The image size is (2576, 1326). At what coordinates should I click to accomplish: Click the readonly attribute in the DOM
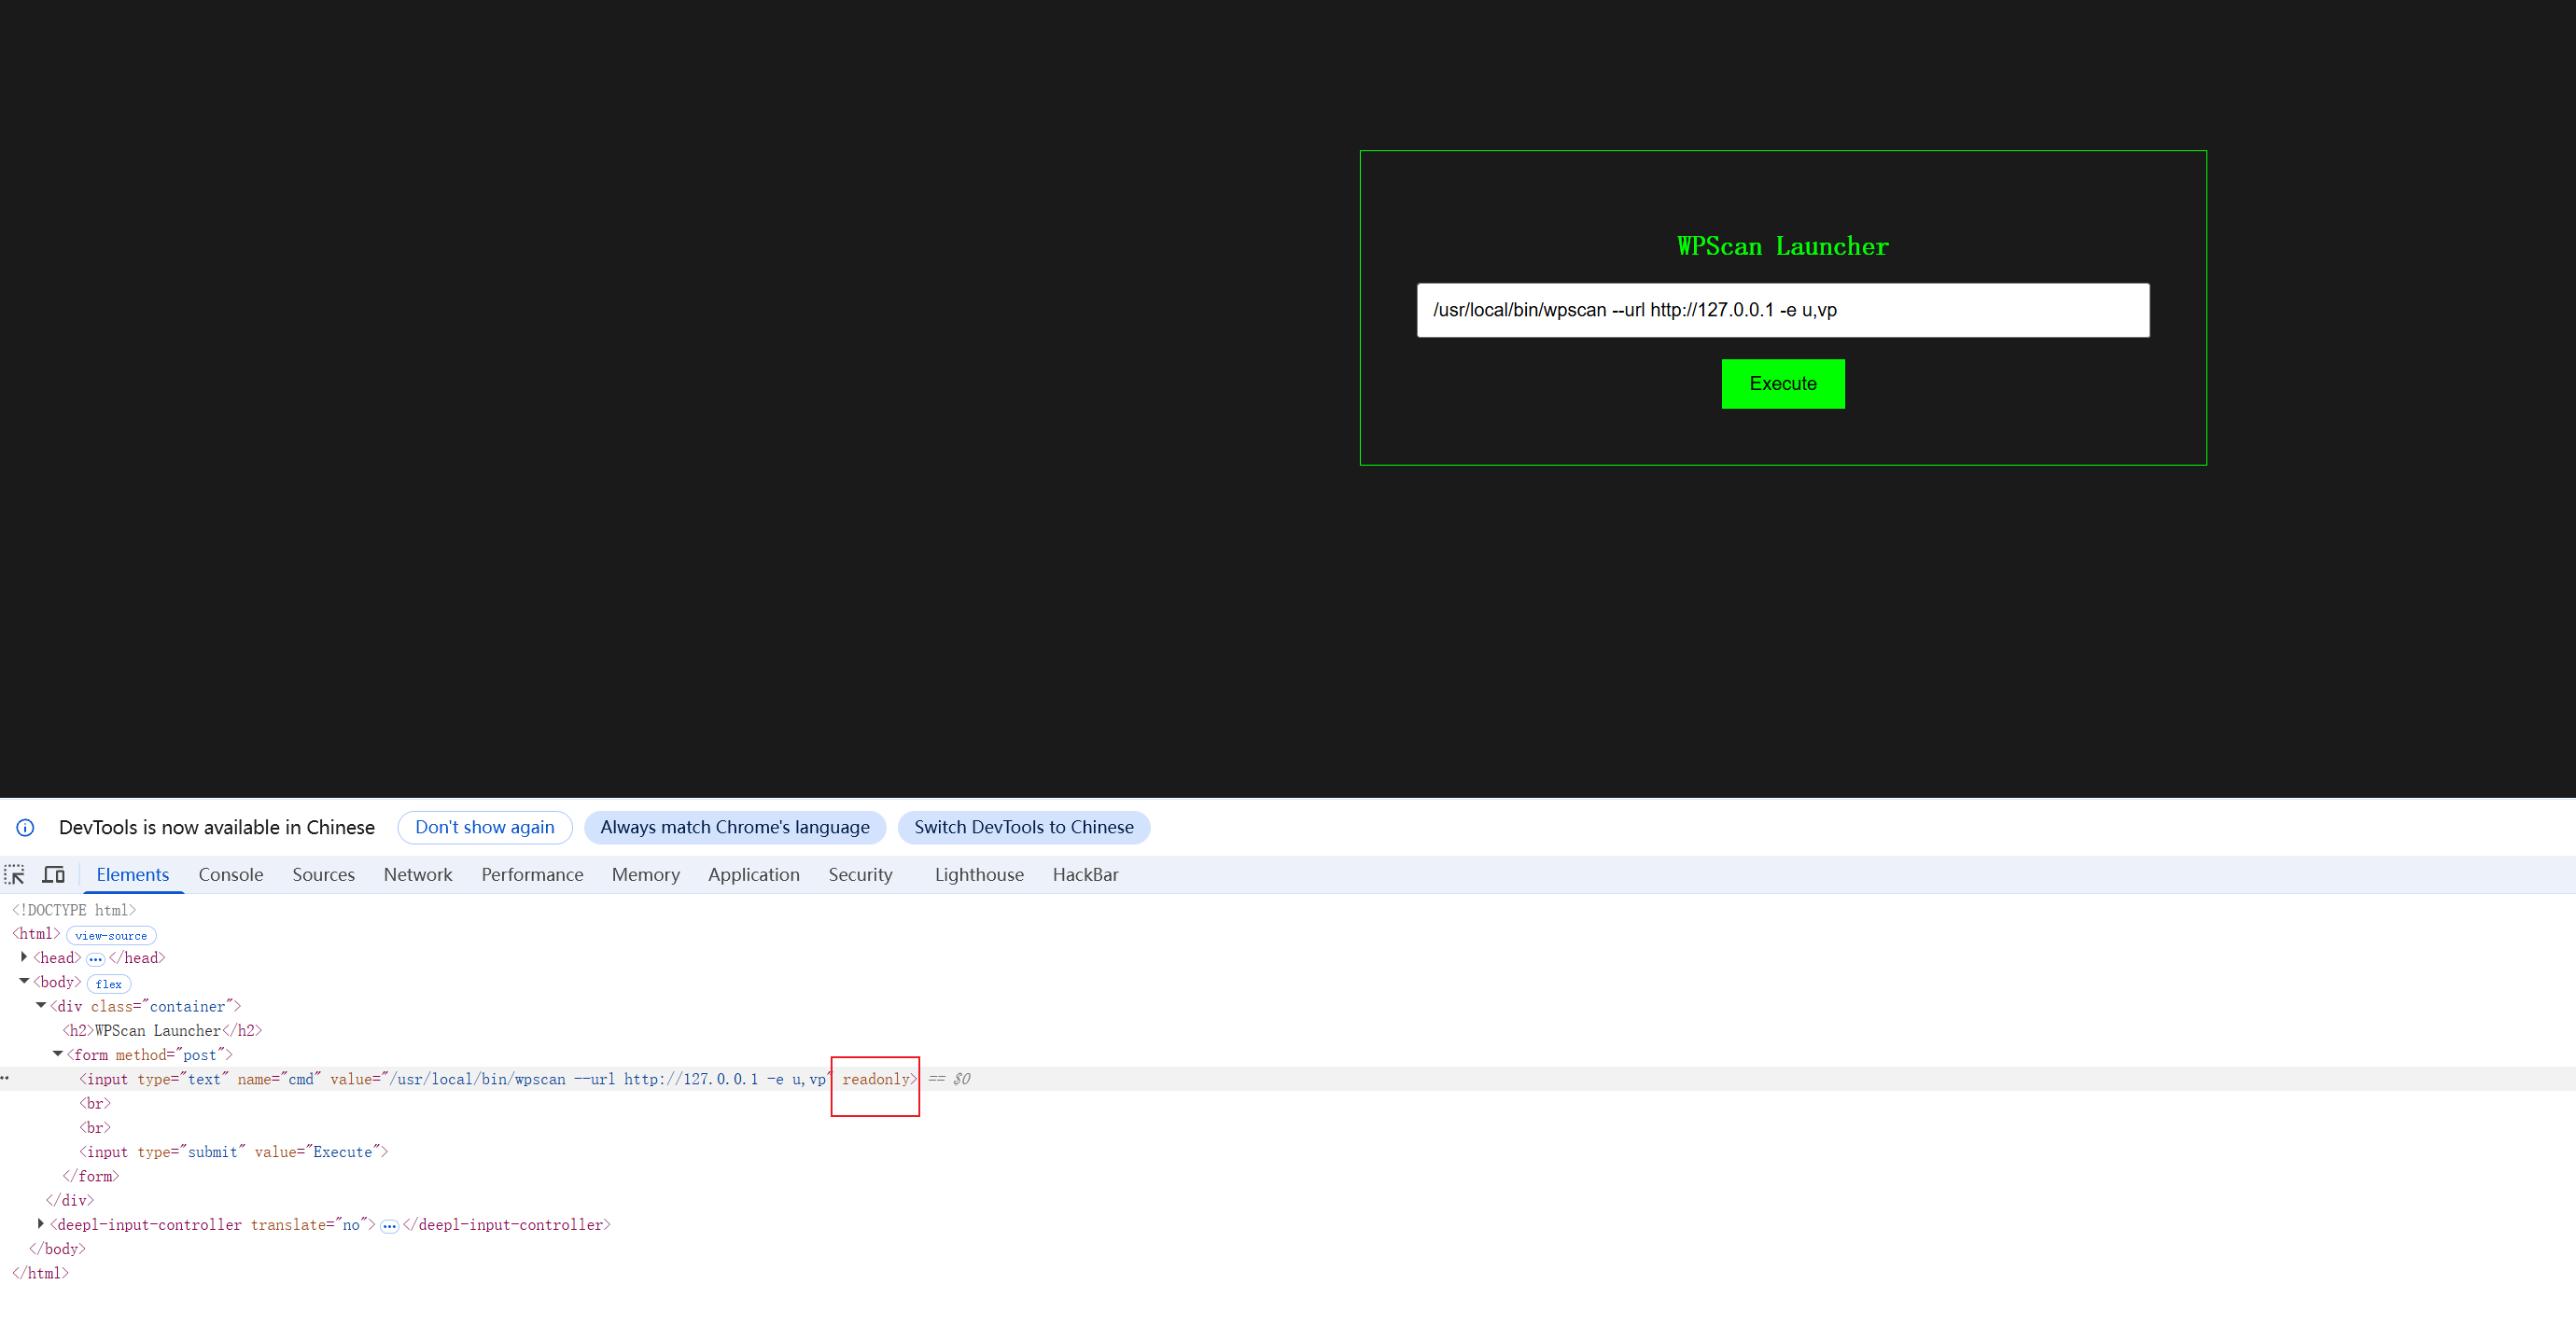coord(876,1079)
